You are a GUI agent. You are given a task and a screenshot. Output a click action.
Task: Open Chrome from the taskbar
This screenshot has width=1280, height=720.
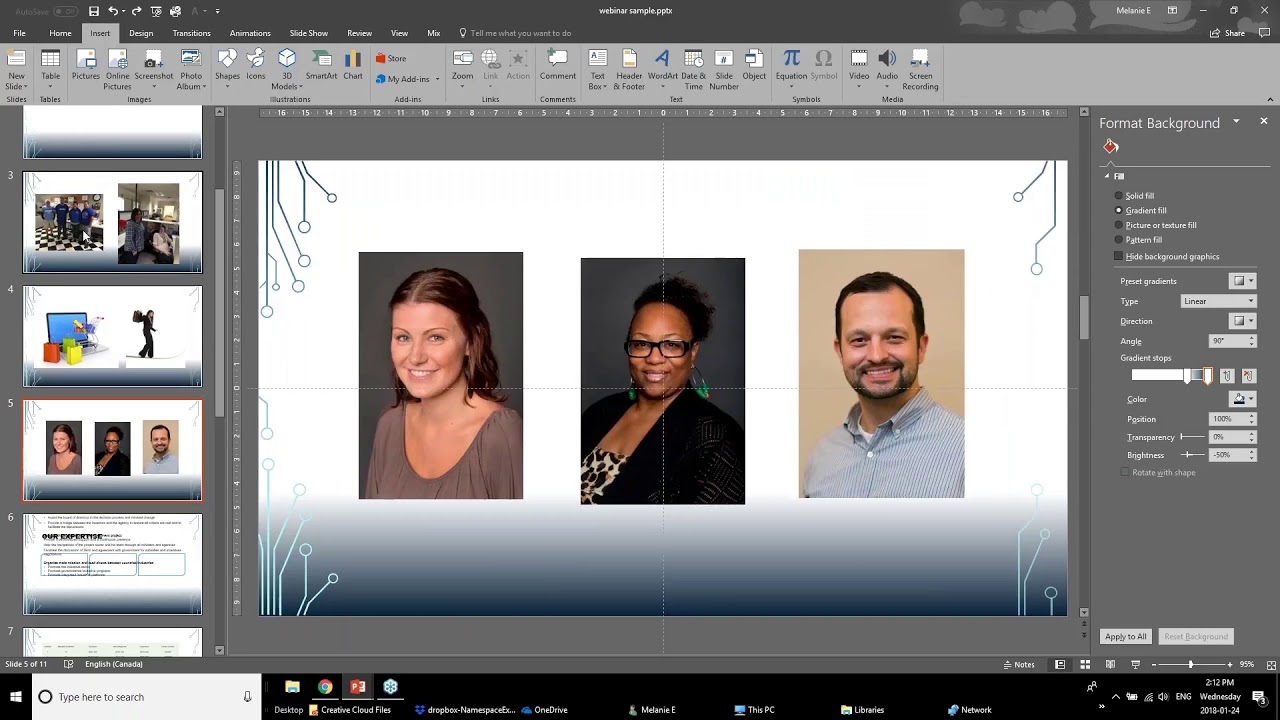click(325, 686)
